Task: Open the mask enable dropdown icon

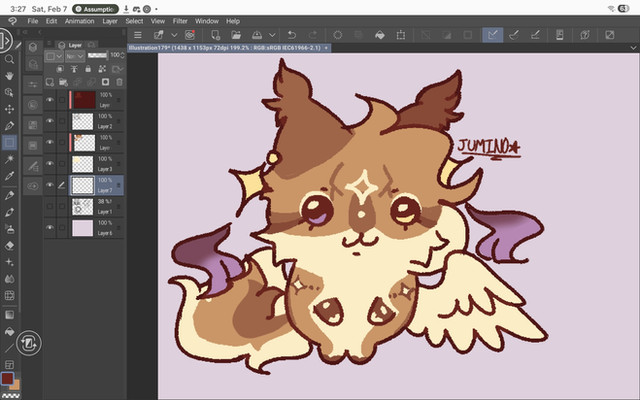Action: [x=118, y=69]
